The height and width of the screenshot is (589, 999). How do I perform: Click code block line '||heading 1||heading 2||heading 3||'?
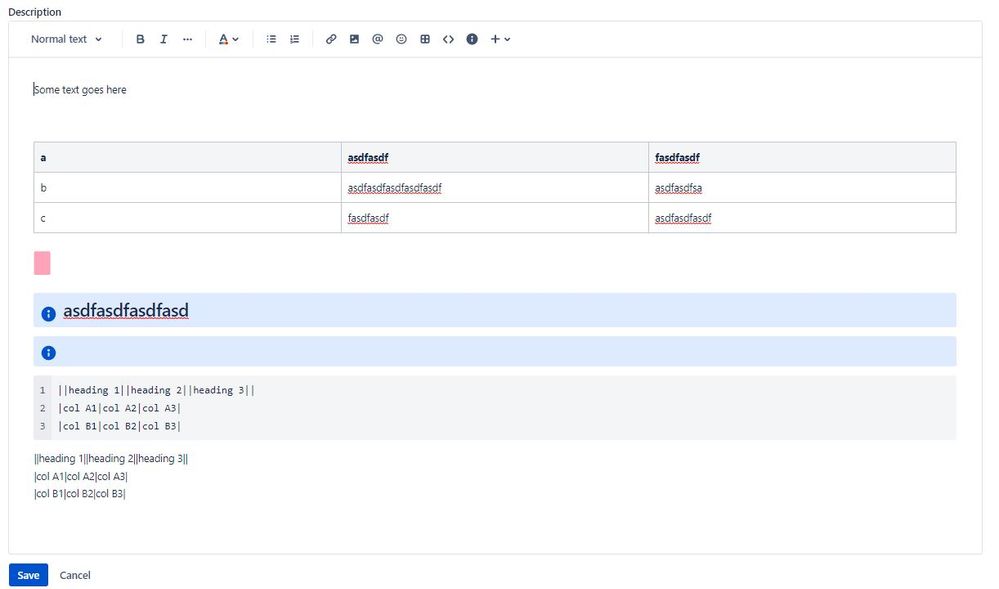coord(156,390)
